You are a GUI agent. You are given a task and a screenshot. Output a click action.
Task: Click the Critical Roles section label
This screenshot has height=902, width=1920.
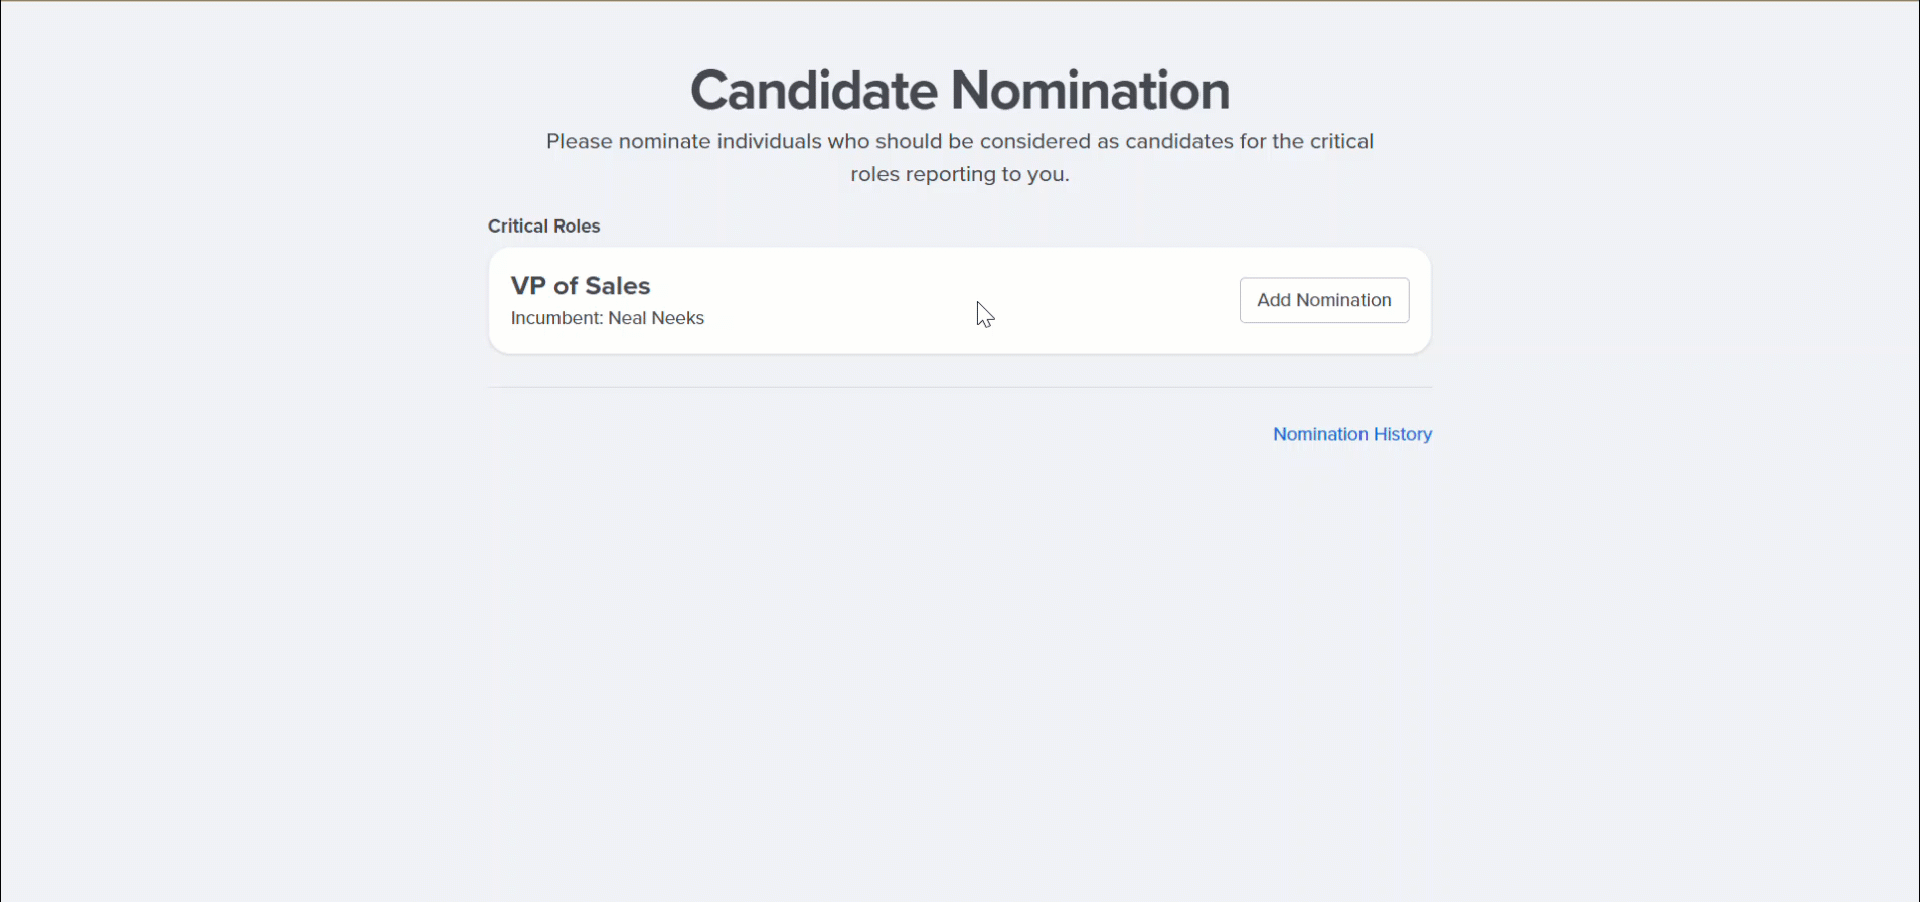click(x=544, y=226)
